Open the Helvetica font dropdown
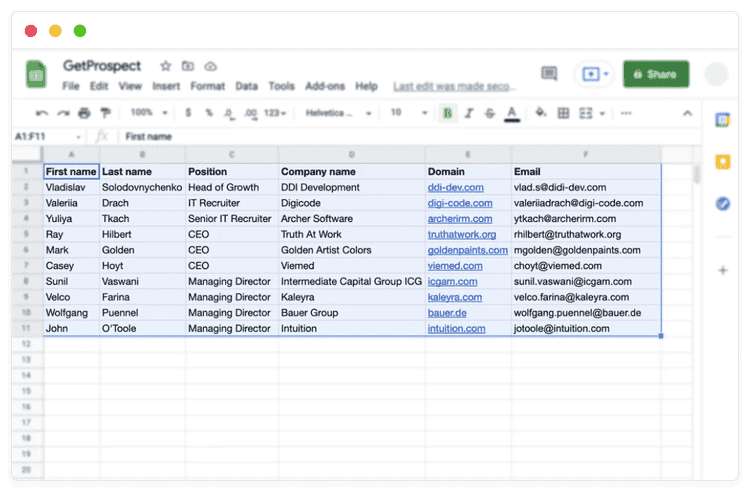 (338, 113)
